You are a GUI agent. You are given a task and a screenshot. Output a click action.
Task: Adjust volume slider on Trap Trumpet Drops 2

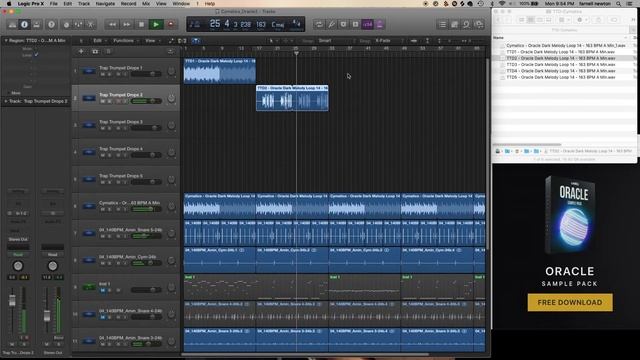pos(146,101)
